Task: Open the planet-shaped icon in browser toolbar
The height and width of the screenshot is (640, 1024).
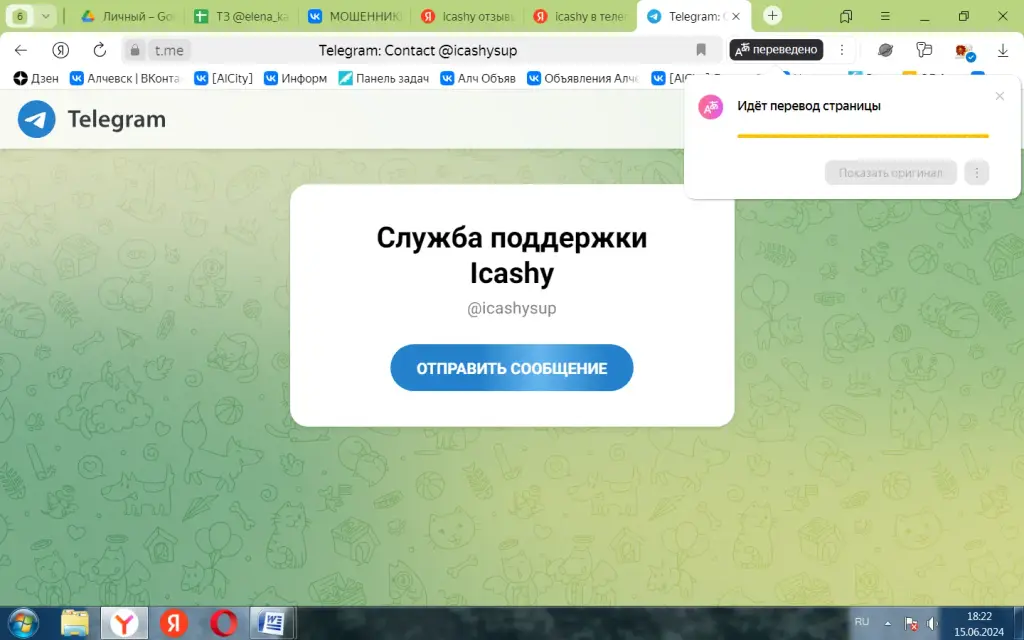Action: tap(885, 50)
